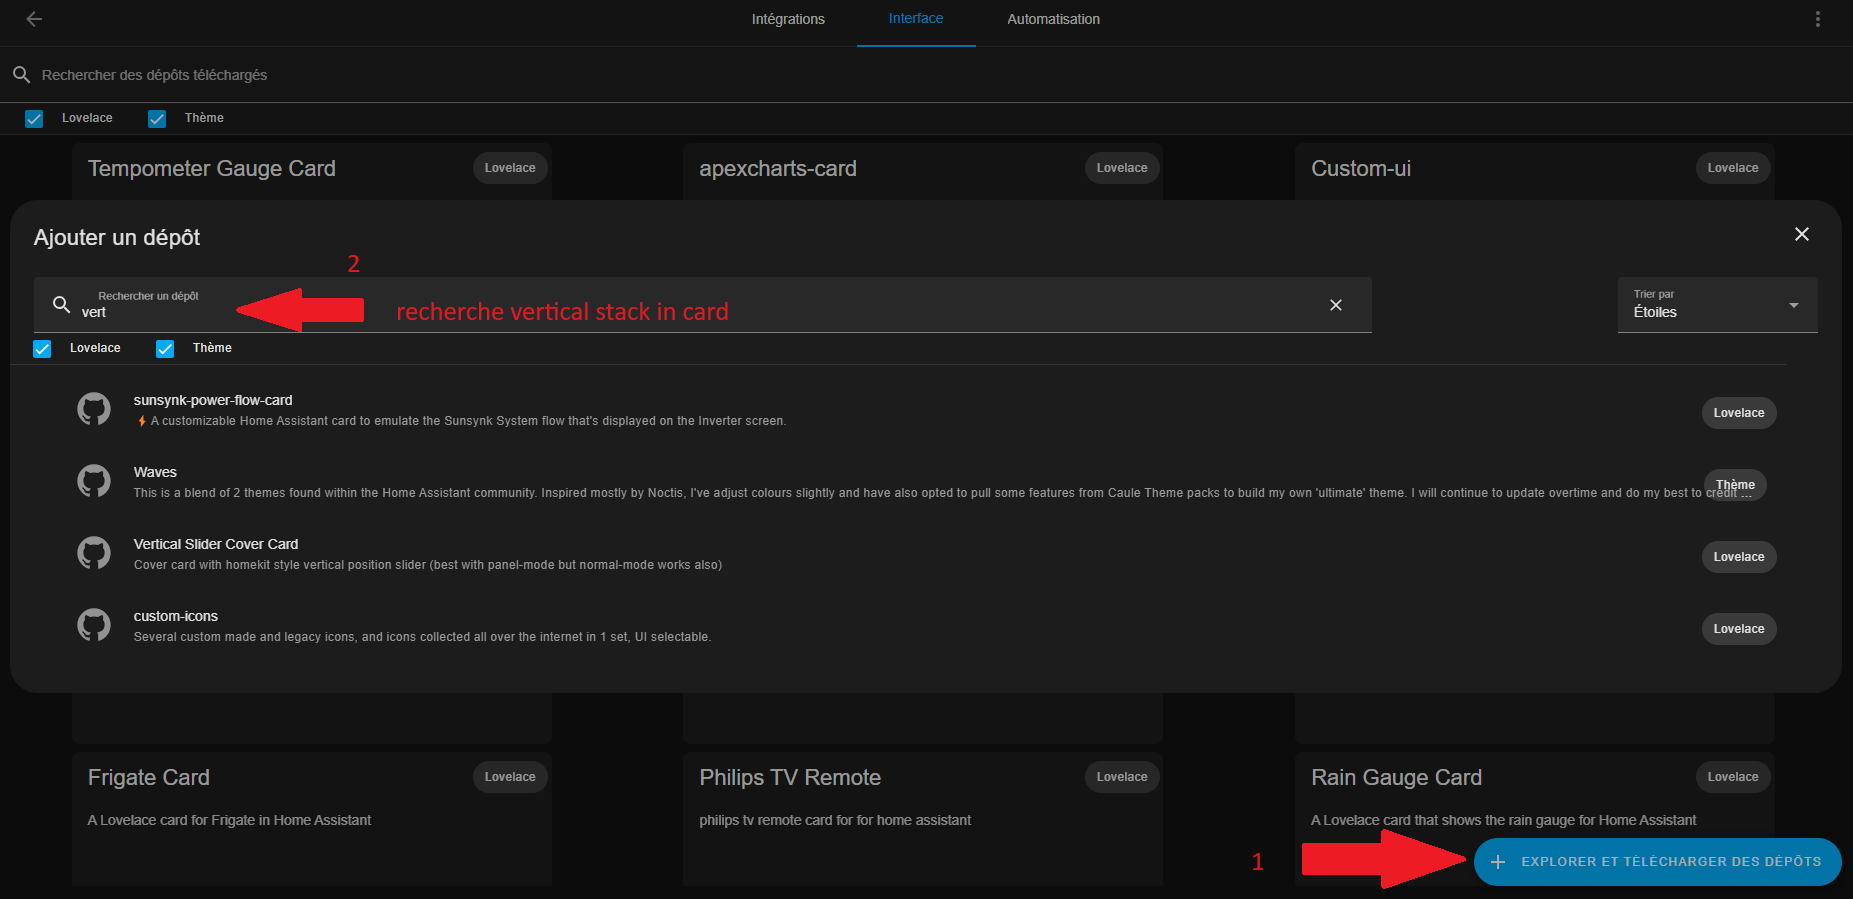
Task: Click GitHub icon for Vertical Slider Cover Card
Action: [x=94, y=553]
